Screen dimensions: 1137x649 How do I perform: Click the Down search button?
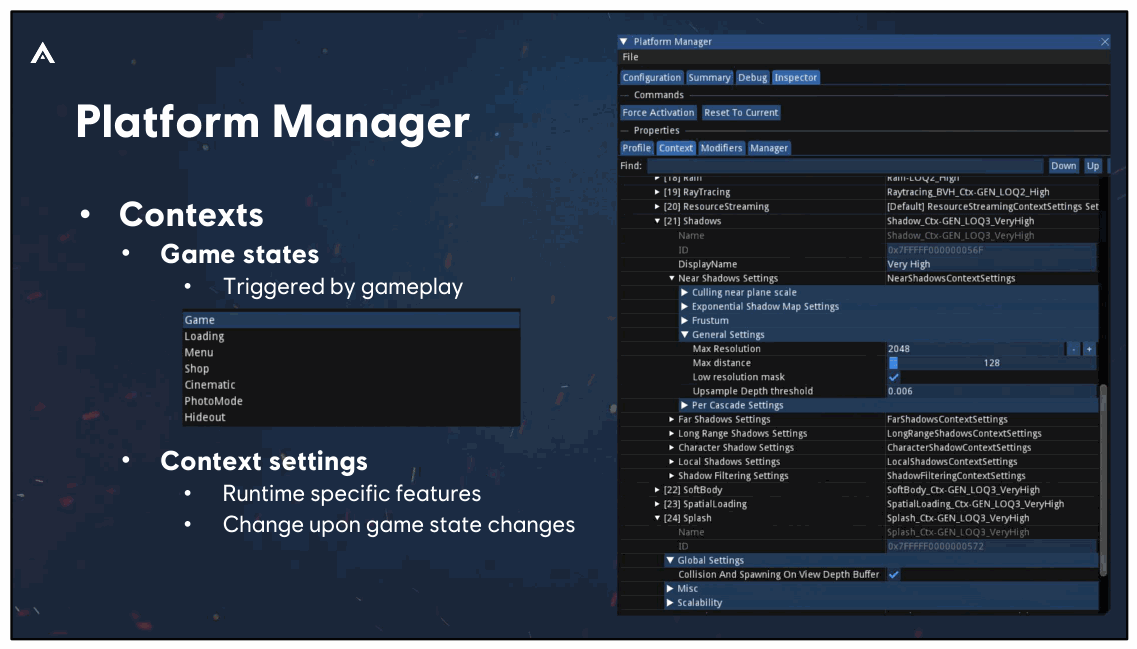point(1064,166)
